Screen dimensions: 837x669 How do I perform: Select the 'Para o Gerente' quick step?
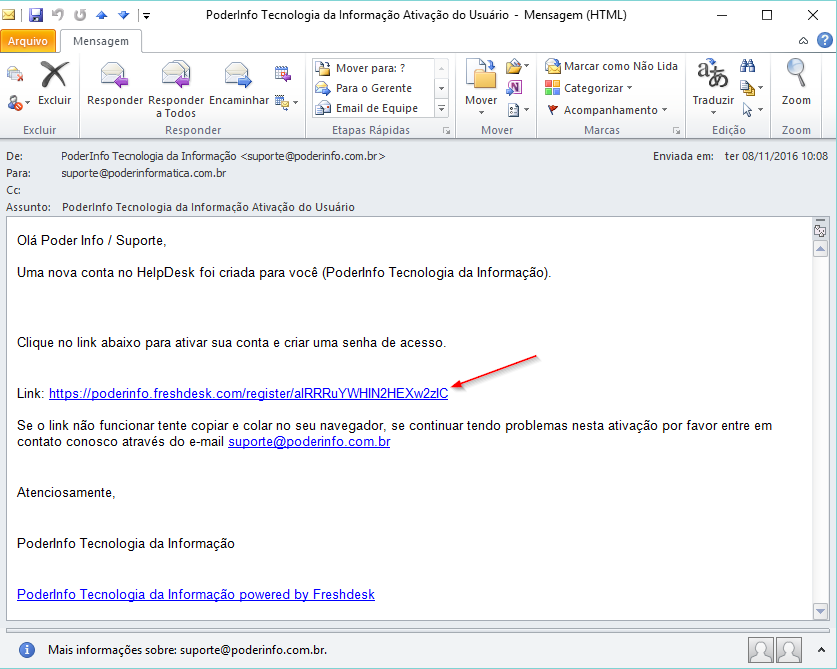pyautogui.click(x=373, y=88)
